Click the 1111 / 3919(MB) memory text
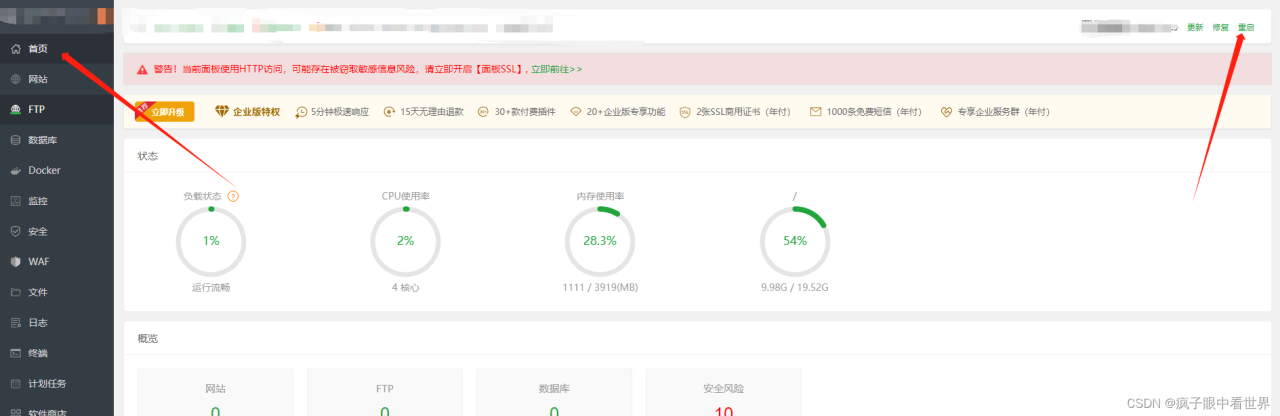 point(600,287)
